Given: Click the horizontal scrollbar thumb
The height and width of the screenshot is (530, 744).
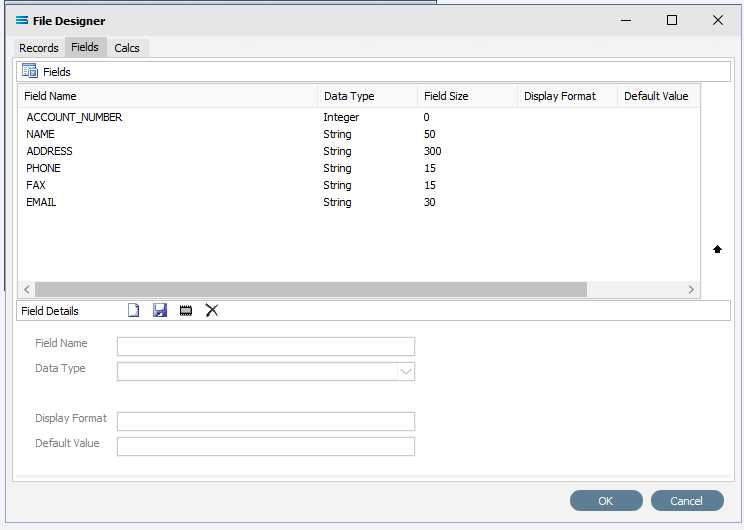Looking at the screenshot, I should pos(311,289).
